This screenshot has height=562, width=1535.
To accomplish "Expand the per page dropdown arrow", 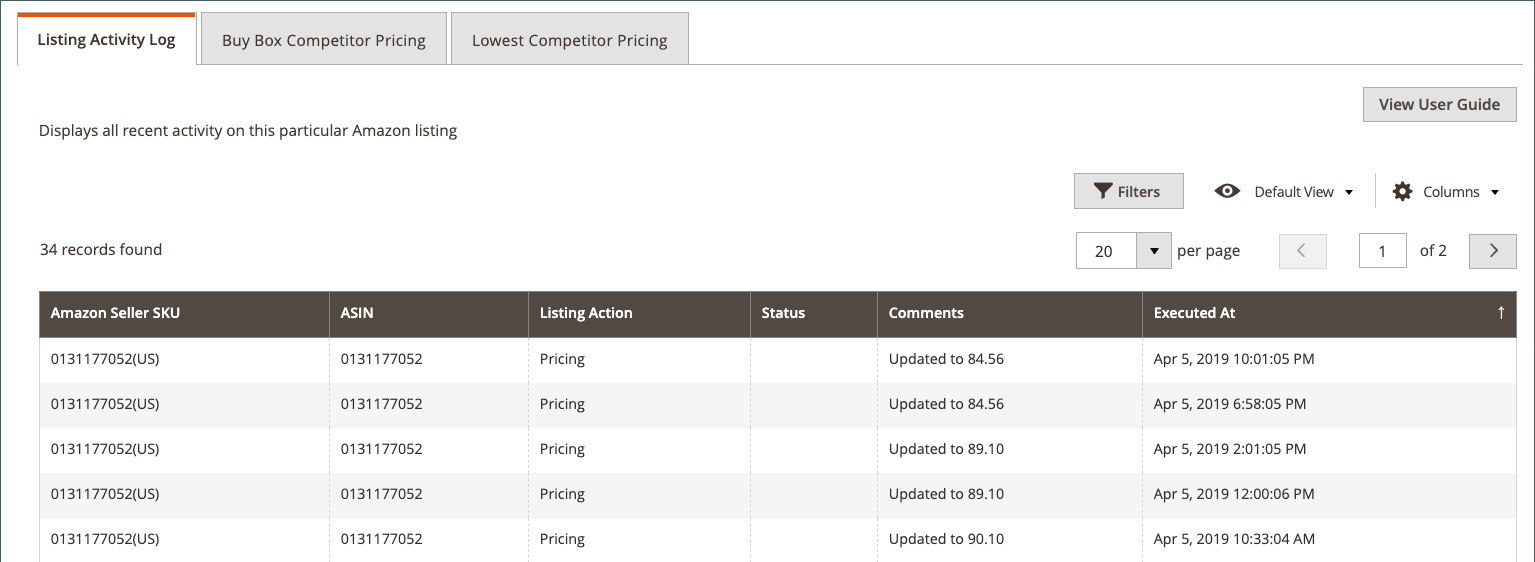I will (x=1154, y=251).
